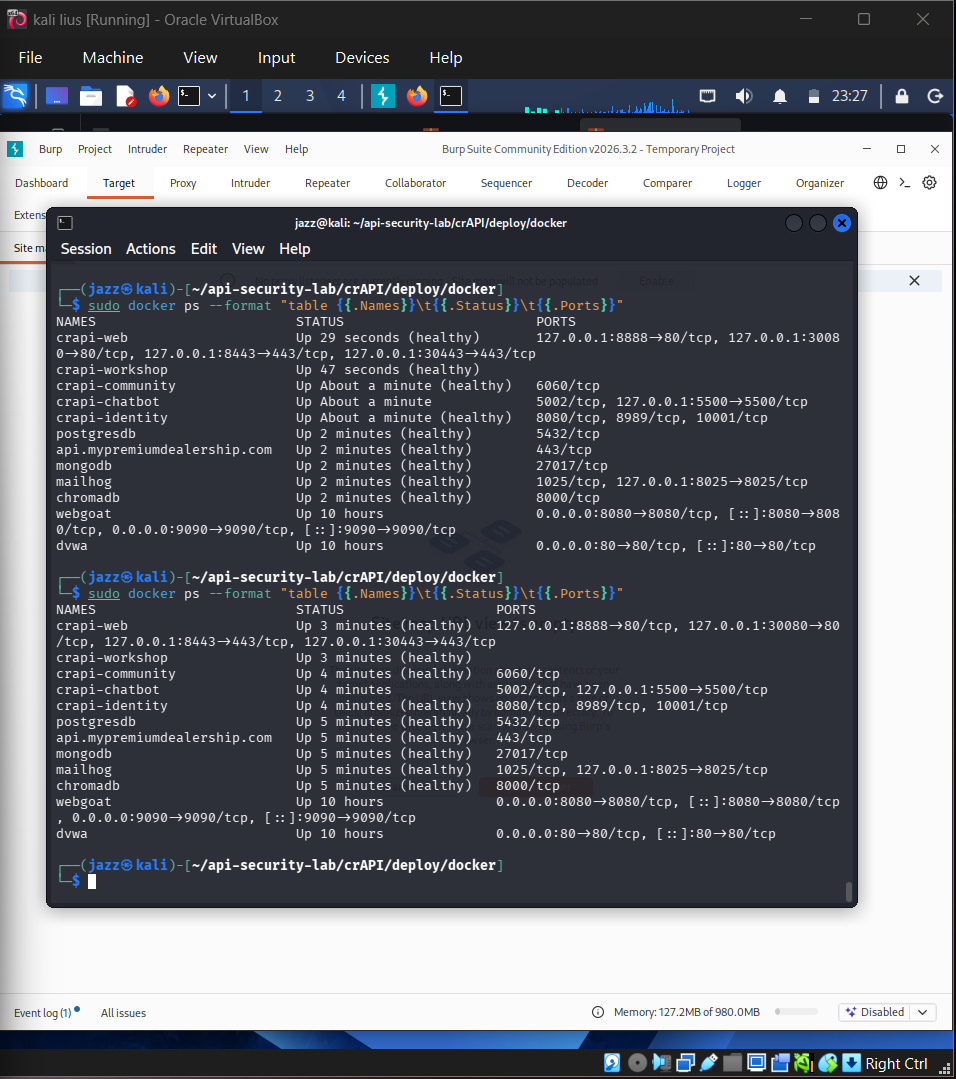Screen dimensions: 956x1079
Task: Launch the text editor panel icon
Action: point(125,96)
